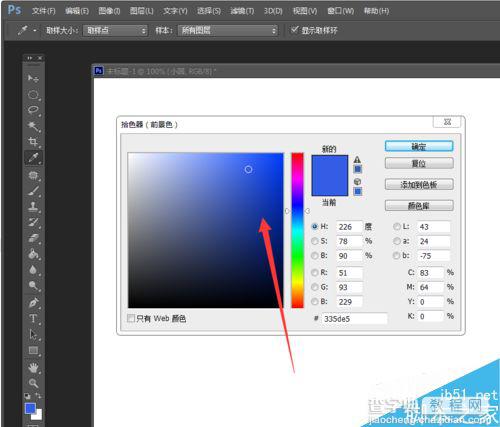Open the File menu
The image size is (500, 427).
click(44, 11)
